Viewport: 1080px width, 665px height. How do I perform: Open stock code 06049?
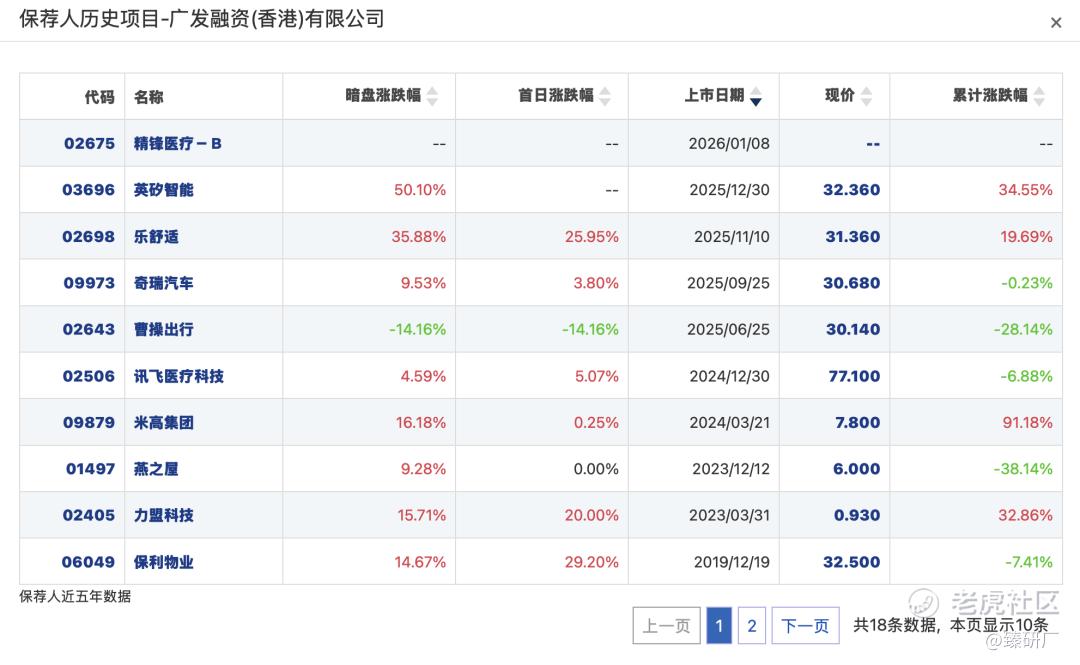88,562
